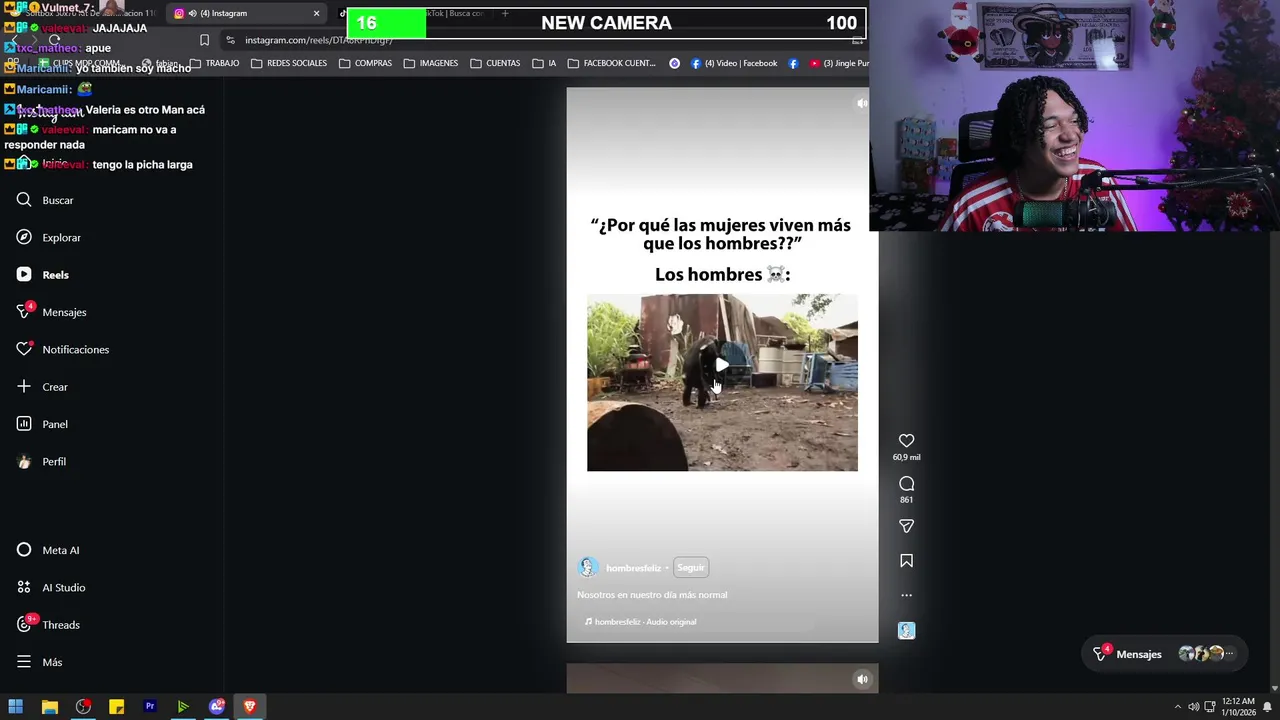The height and width of the screenshot is (720, 1280).
Task: Open AI Studio
Action: (50, 587)
